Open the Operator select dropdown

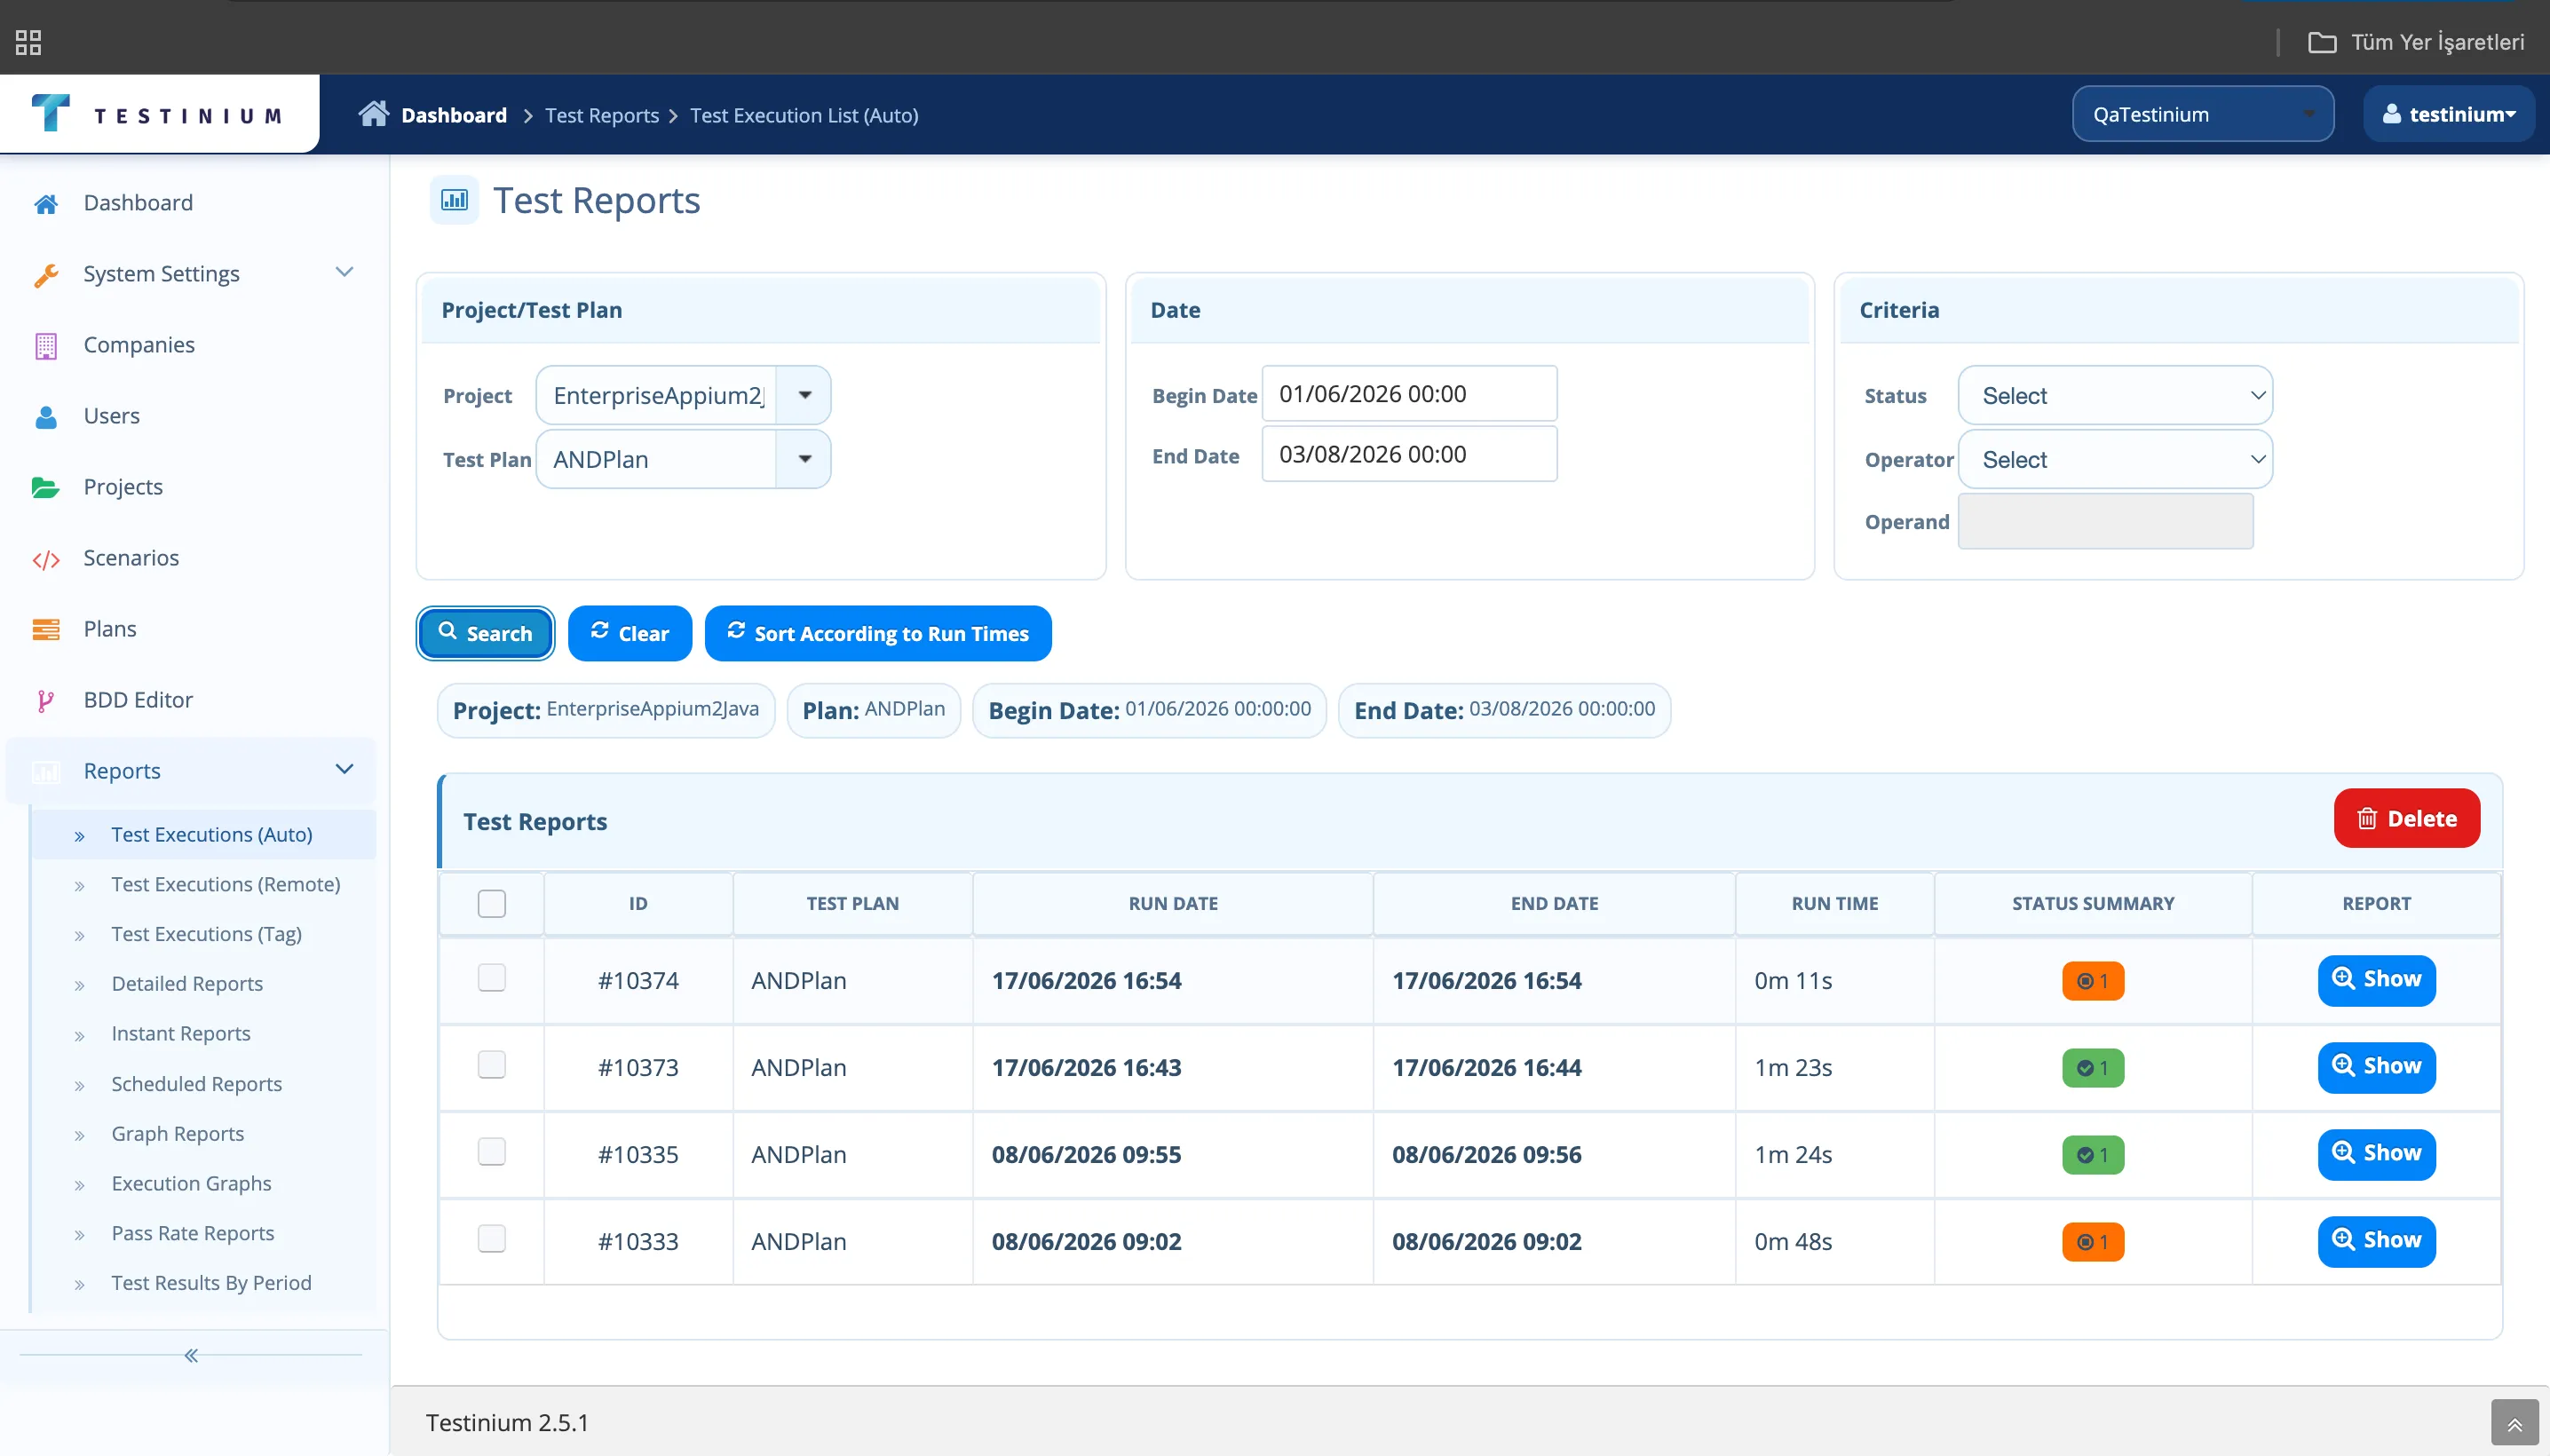(2114, 459)
